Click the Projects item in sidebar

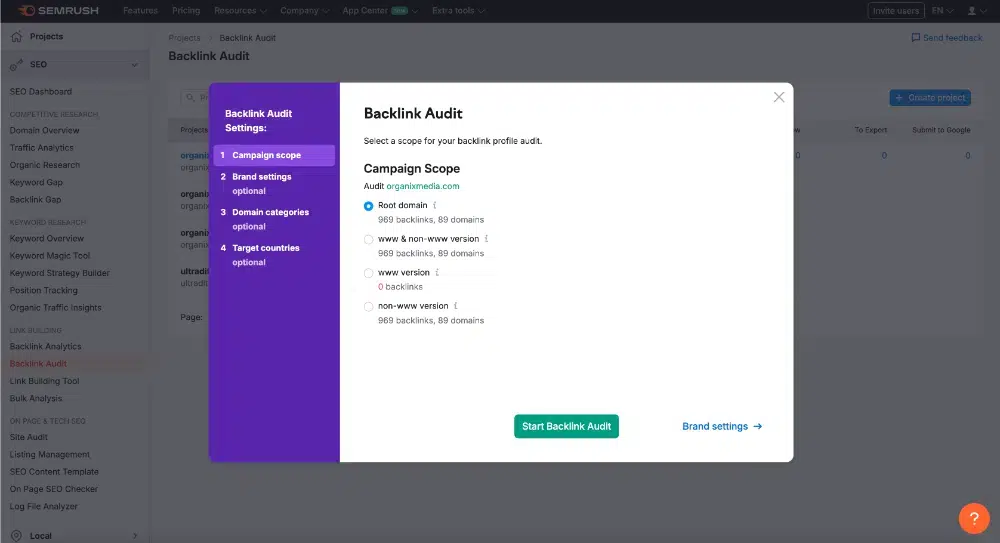click(x=47, y=36)
